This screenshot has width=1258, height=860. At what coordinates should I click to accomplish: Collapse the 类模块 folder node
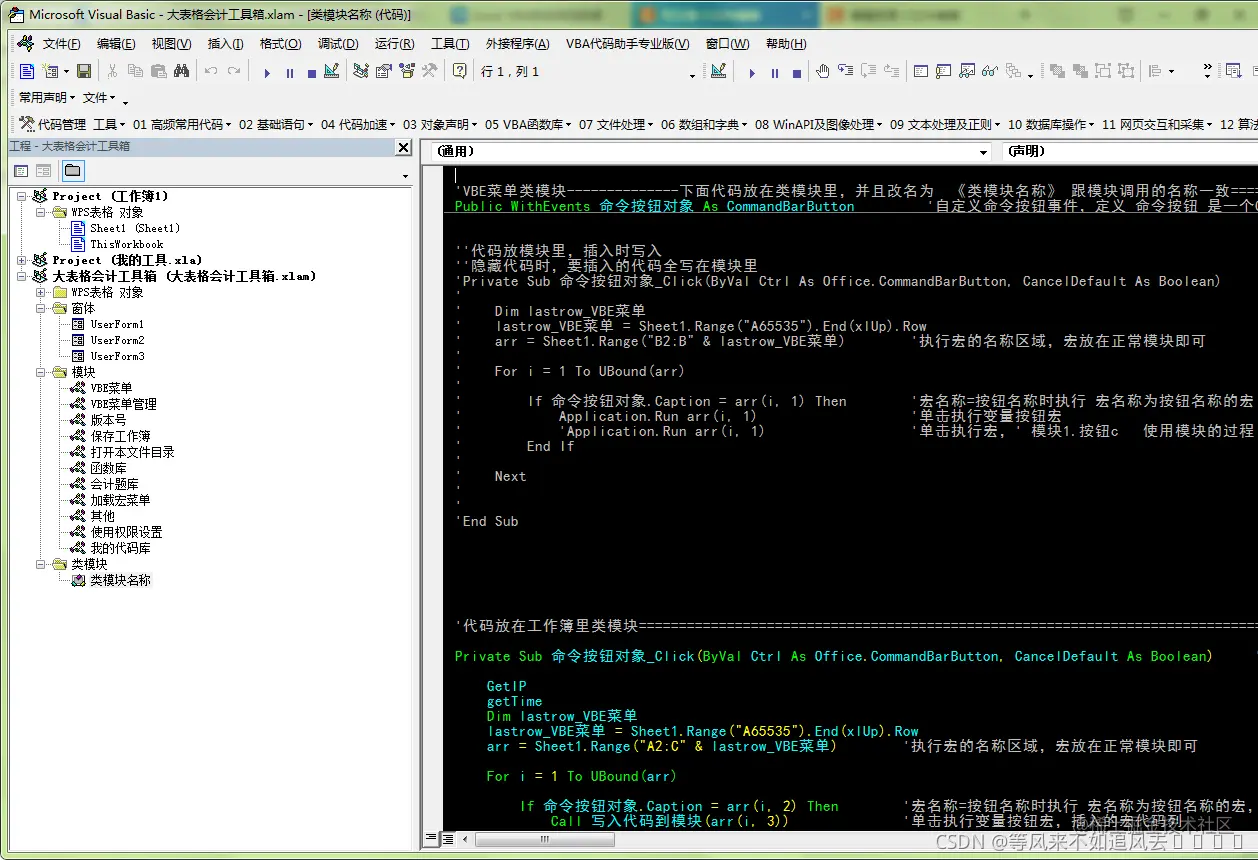41,564
